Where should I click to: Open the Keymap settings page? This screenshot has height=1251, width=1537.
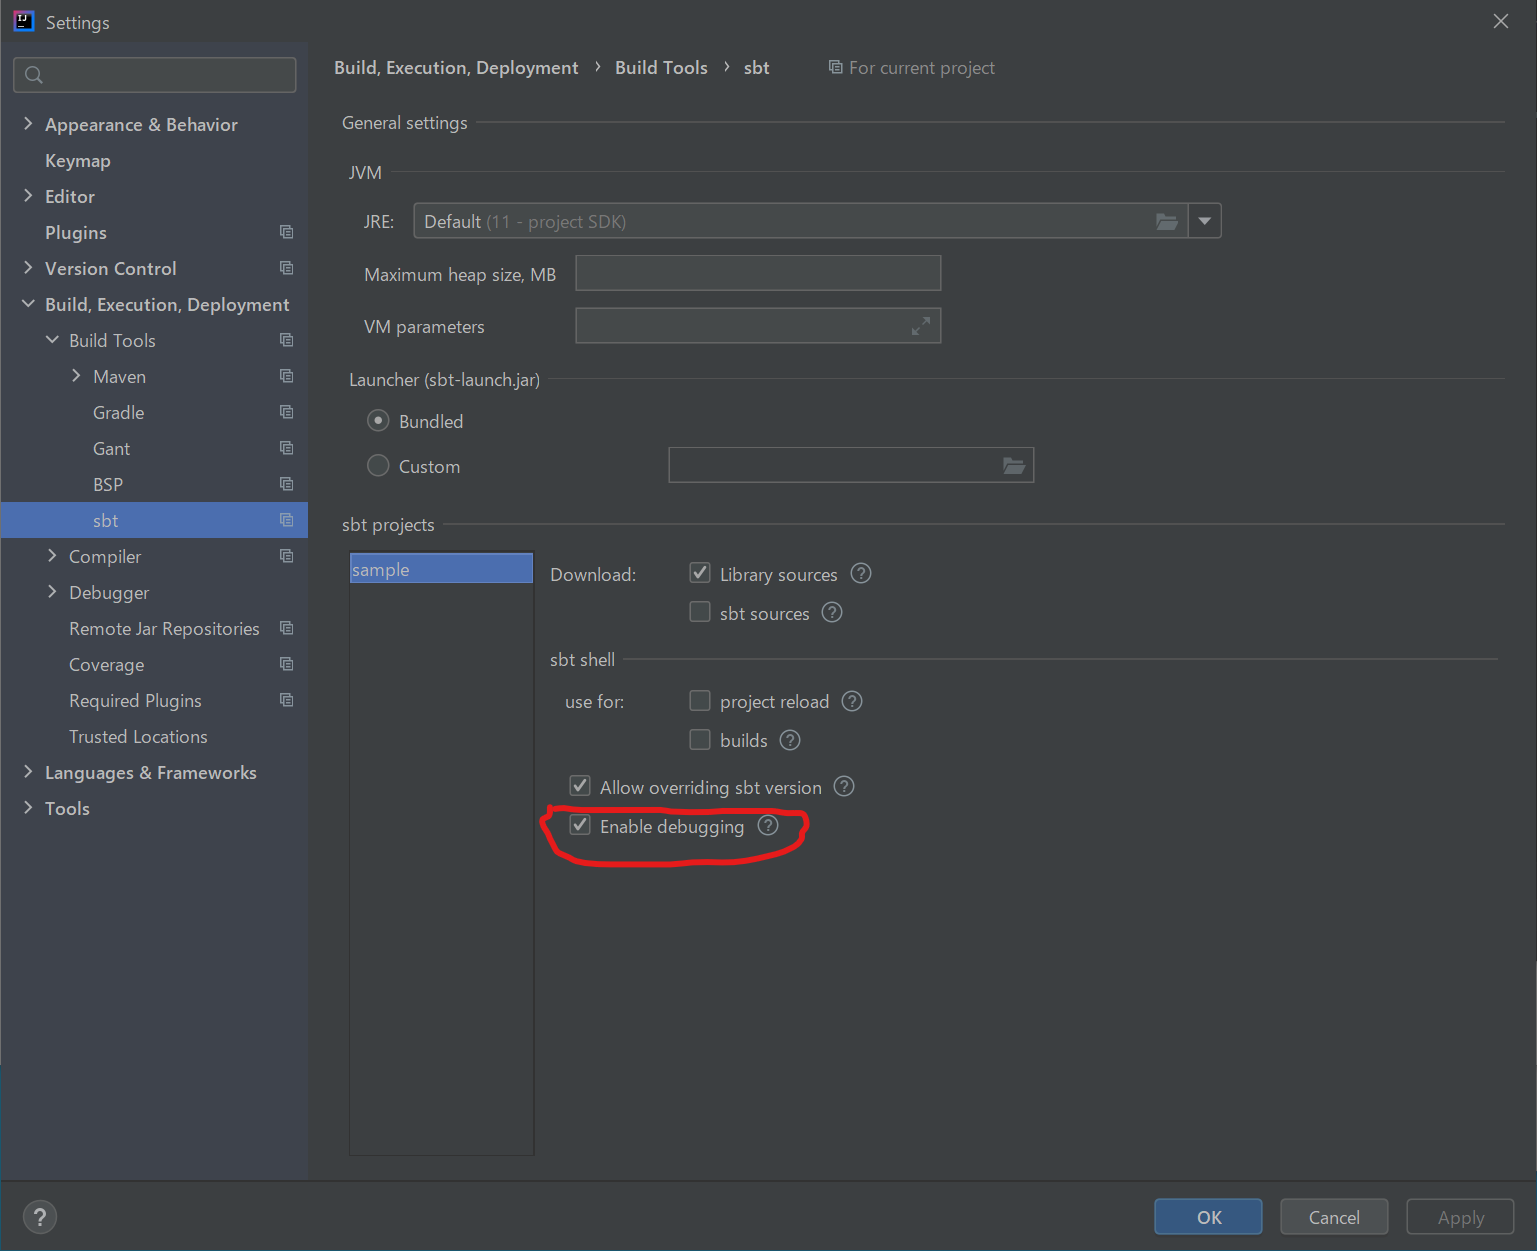(78, 160)
